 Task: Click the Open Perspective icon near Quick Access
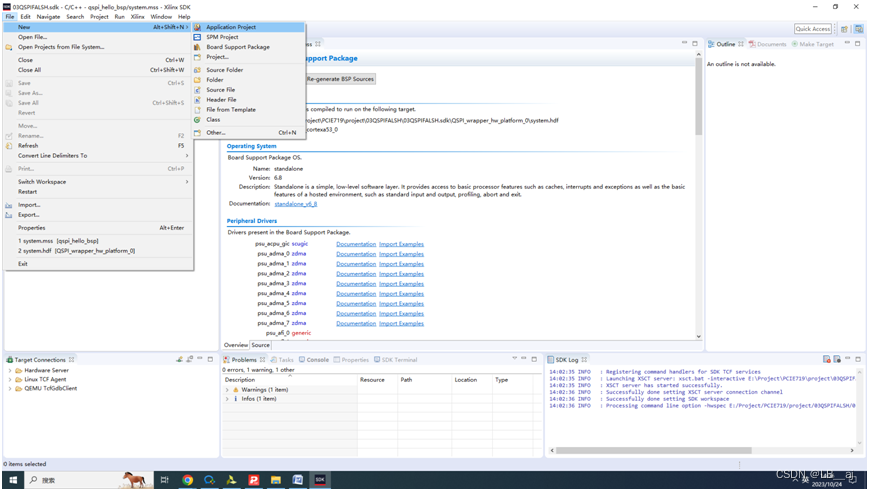pyautogui.click(x=844, y=29)
